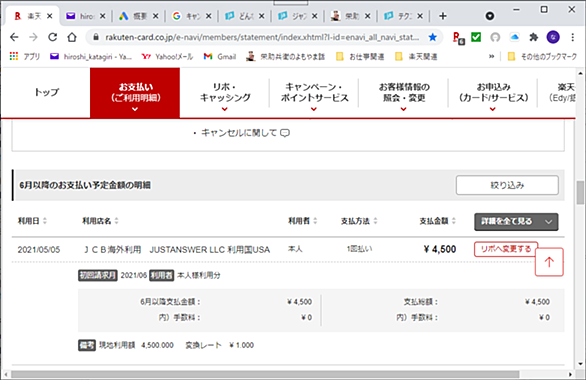Image resolution: width=586 pixels, height=380 pixels.
Task: Open the Apps grid shortcut in bookmarks bar
Action: (x=14, y=56)
